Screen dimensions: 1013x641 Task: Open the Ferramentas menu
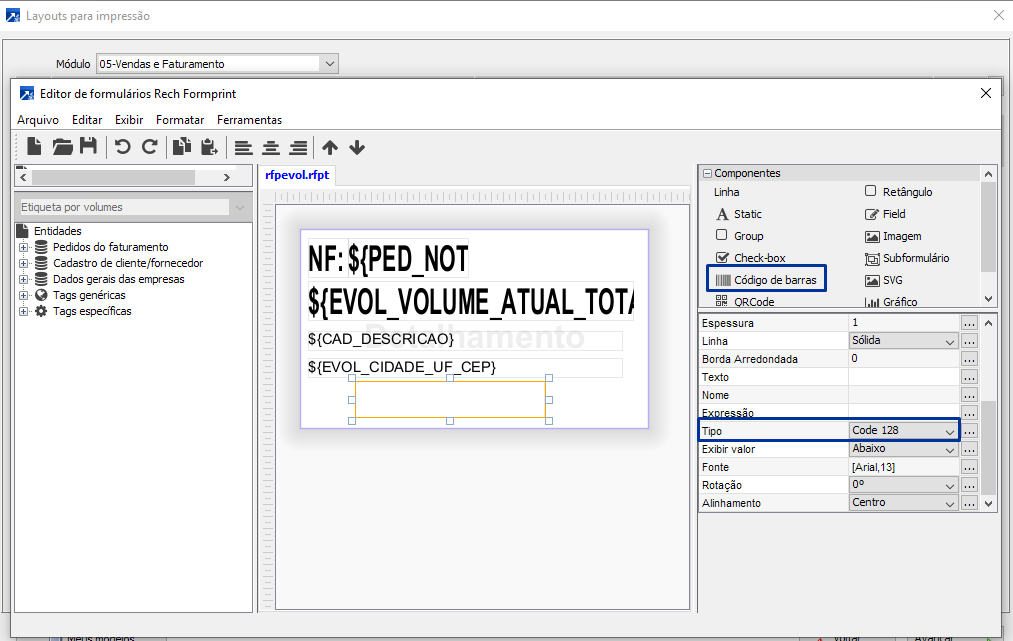(249, 120)
